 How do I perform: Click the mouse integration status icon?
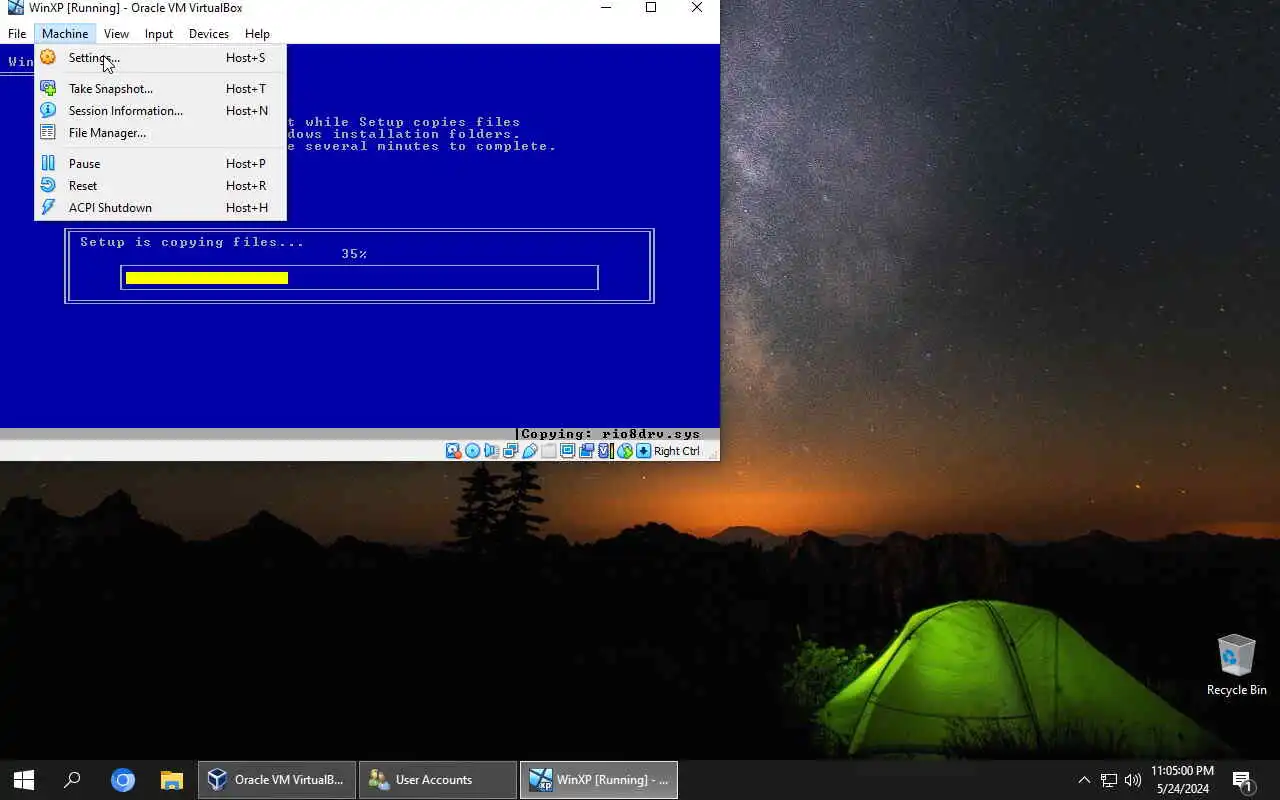coord(625,451)
